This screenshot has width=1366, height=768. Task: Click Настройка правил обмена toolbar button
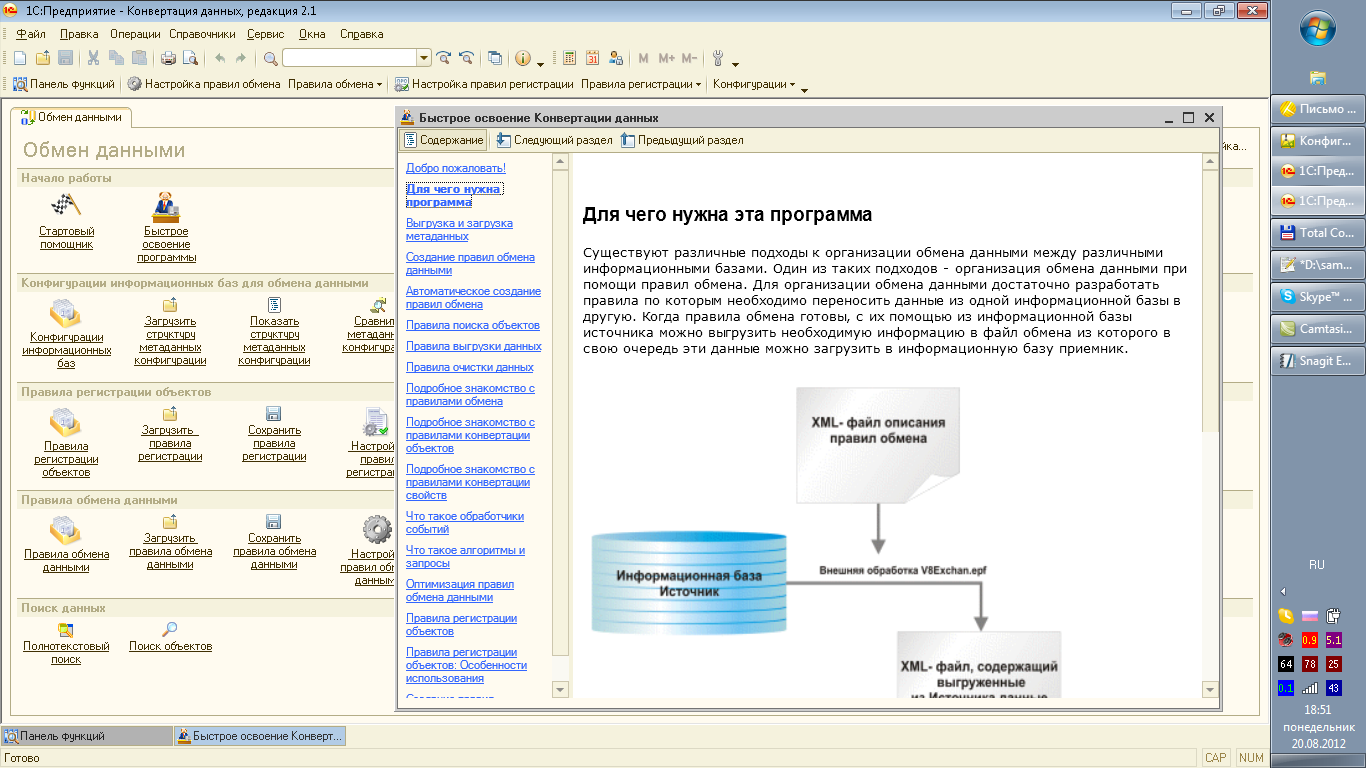coord(204,85)
